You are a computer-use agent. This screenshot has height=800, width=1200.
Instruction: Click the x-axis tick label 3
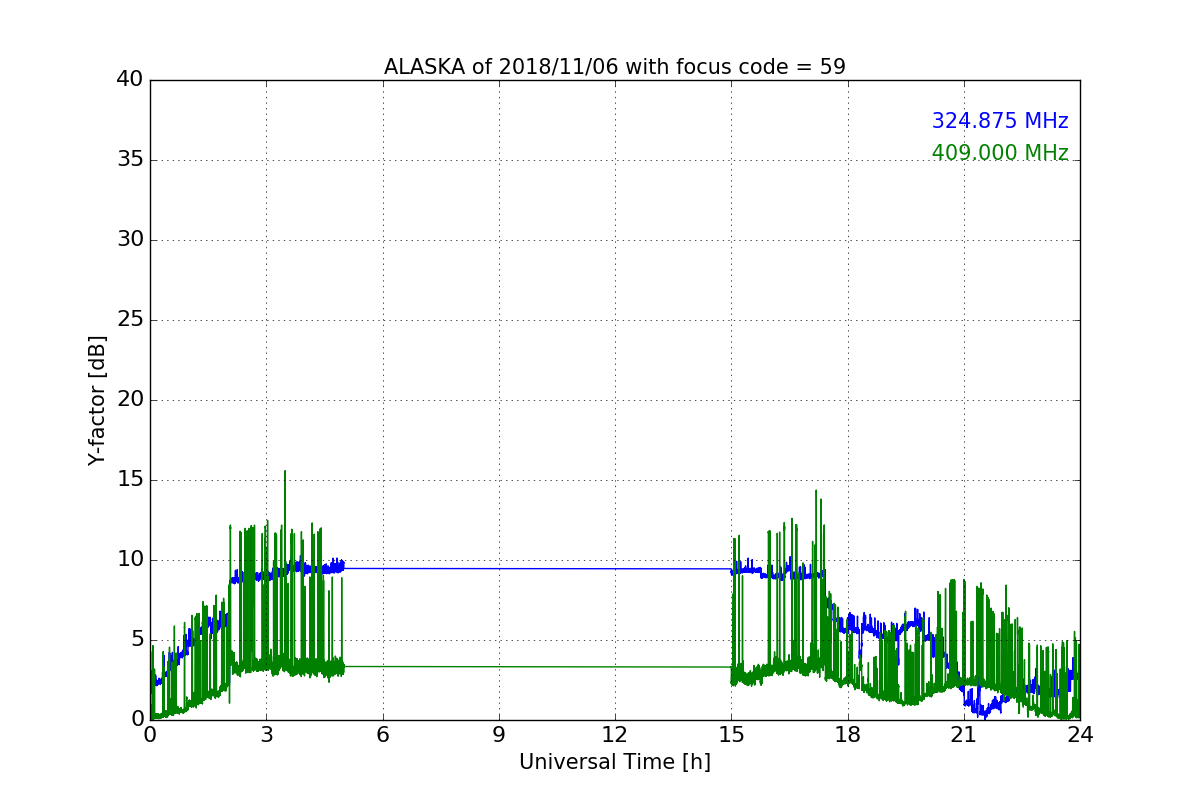[x=266, y=734]
